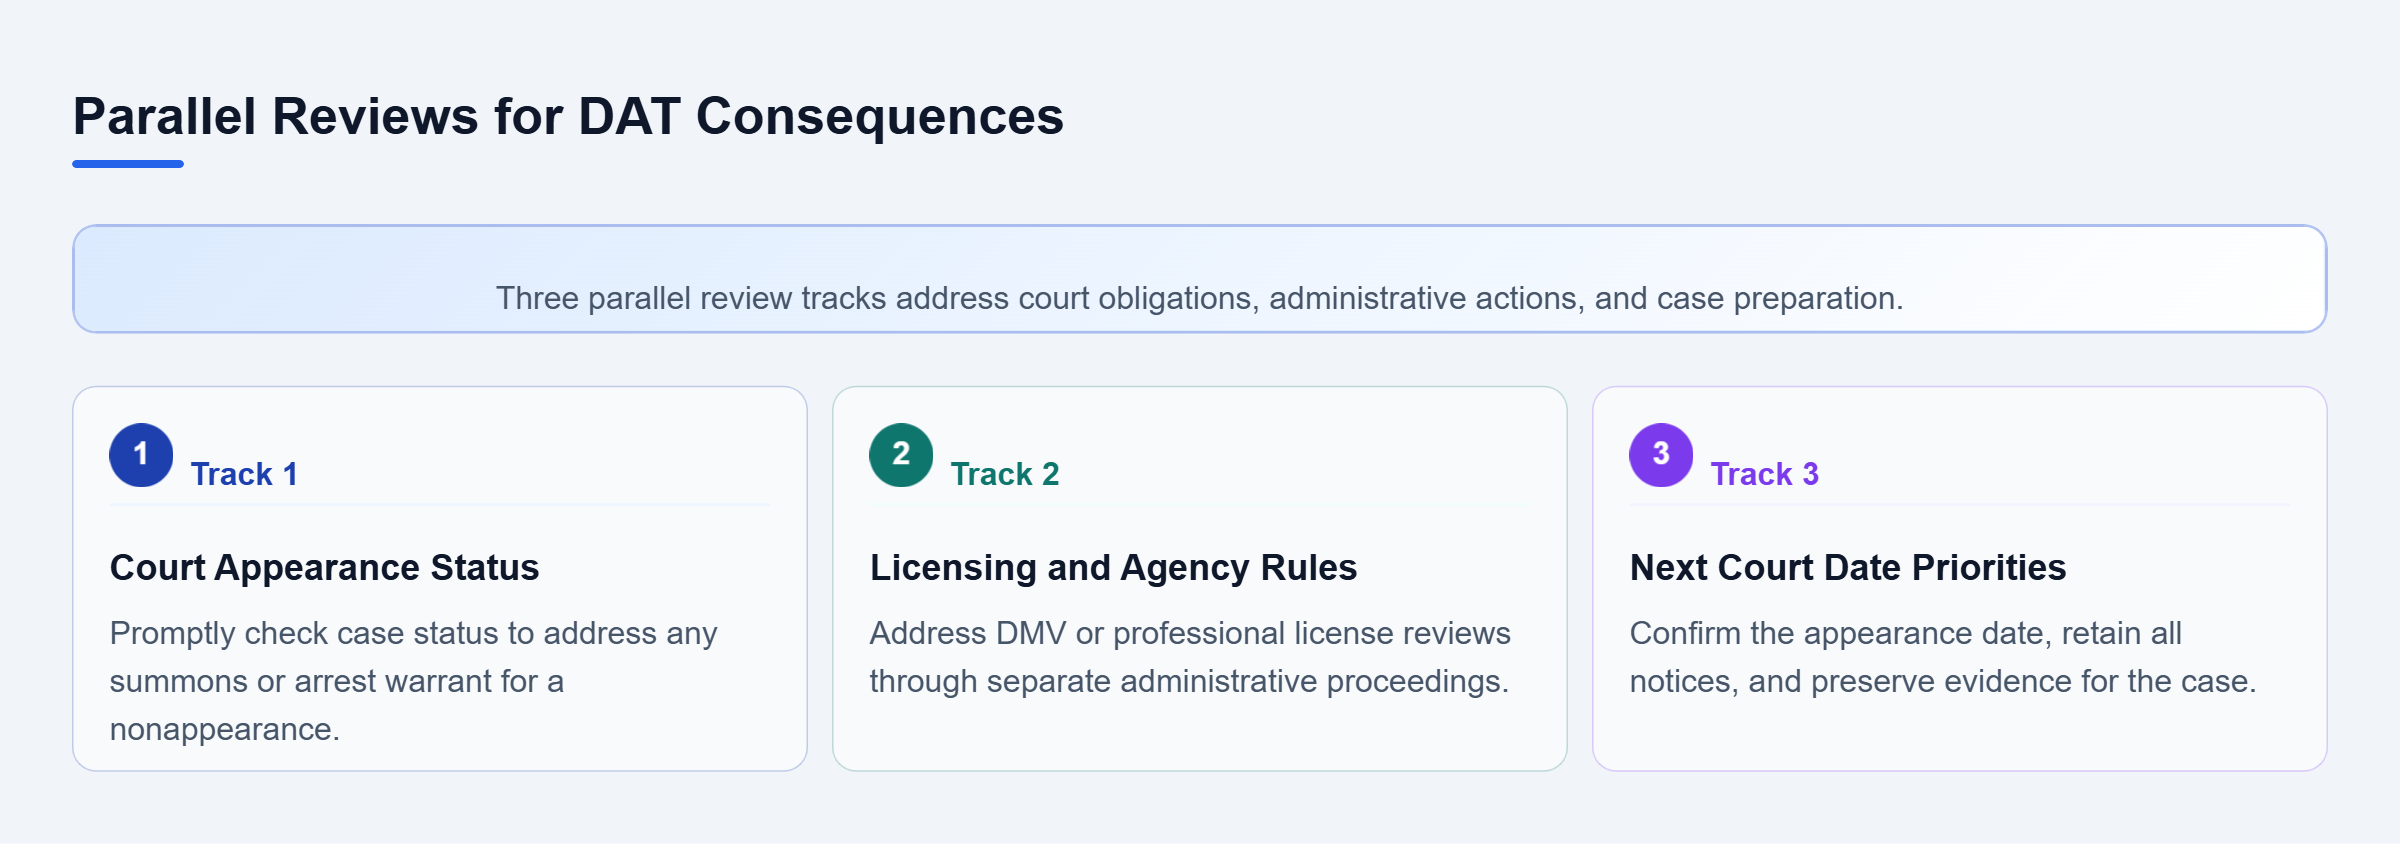This screenshot has height=844, width=2400.
Task: Click the 'Parallel Reviews for DAT Consequences' title
Action: pos(568,116)
